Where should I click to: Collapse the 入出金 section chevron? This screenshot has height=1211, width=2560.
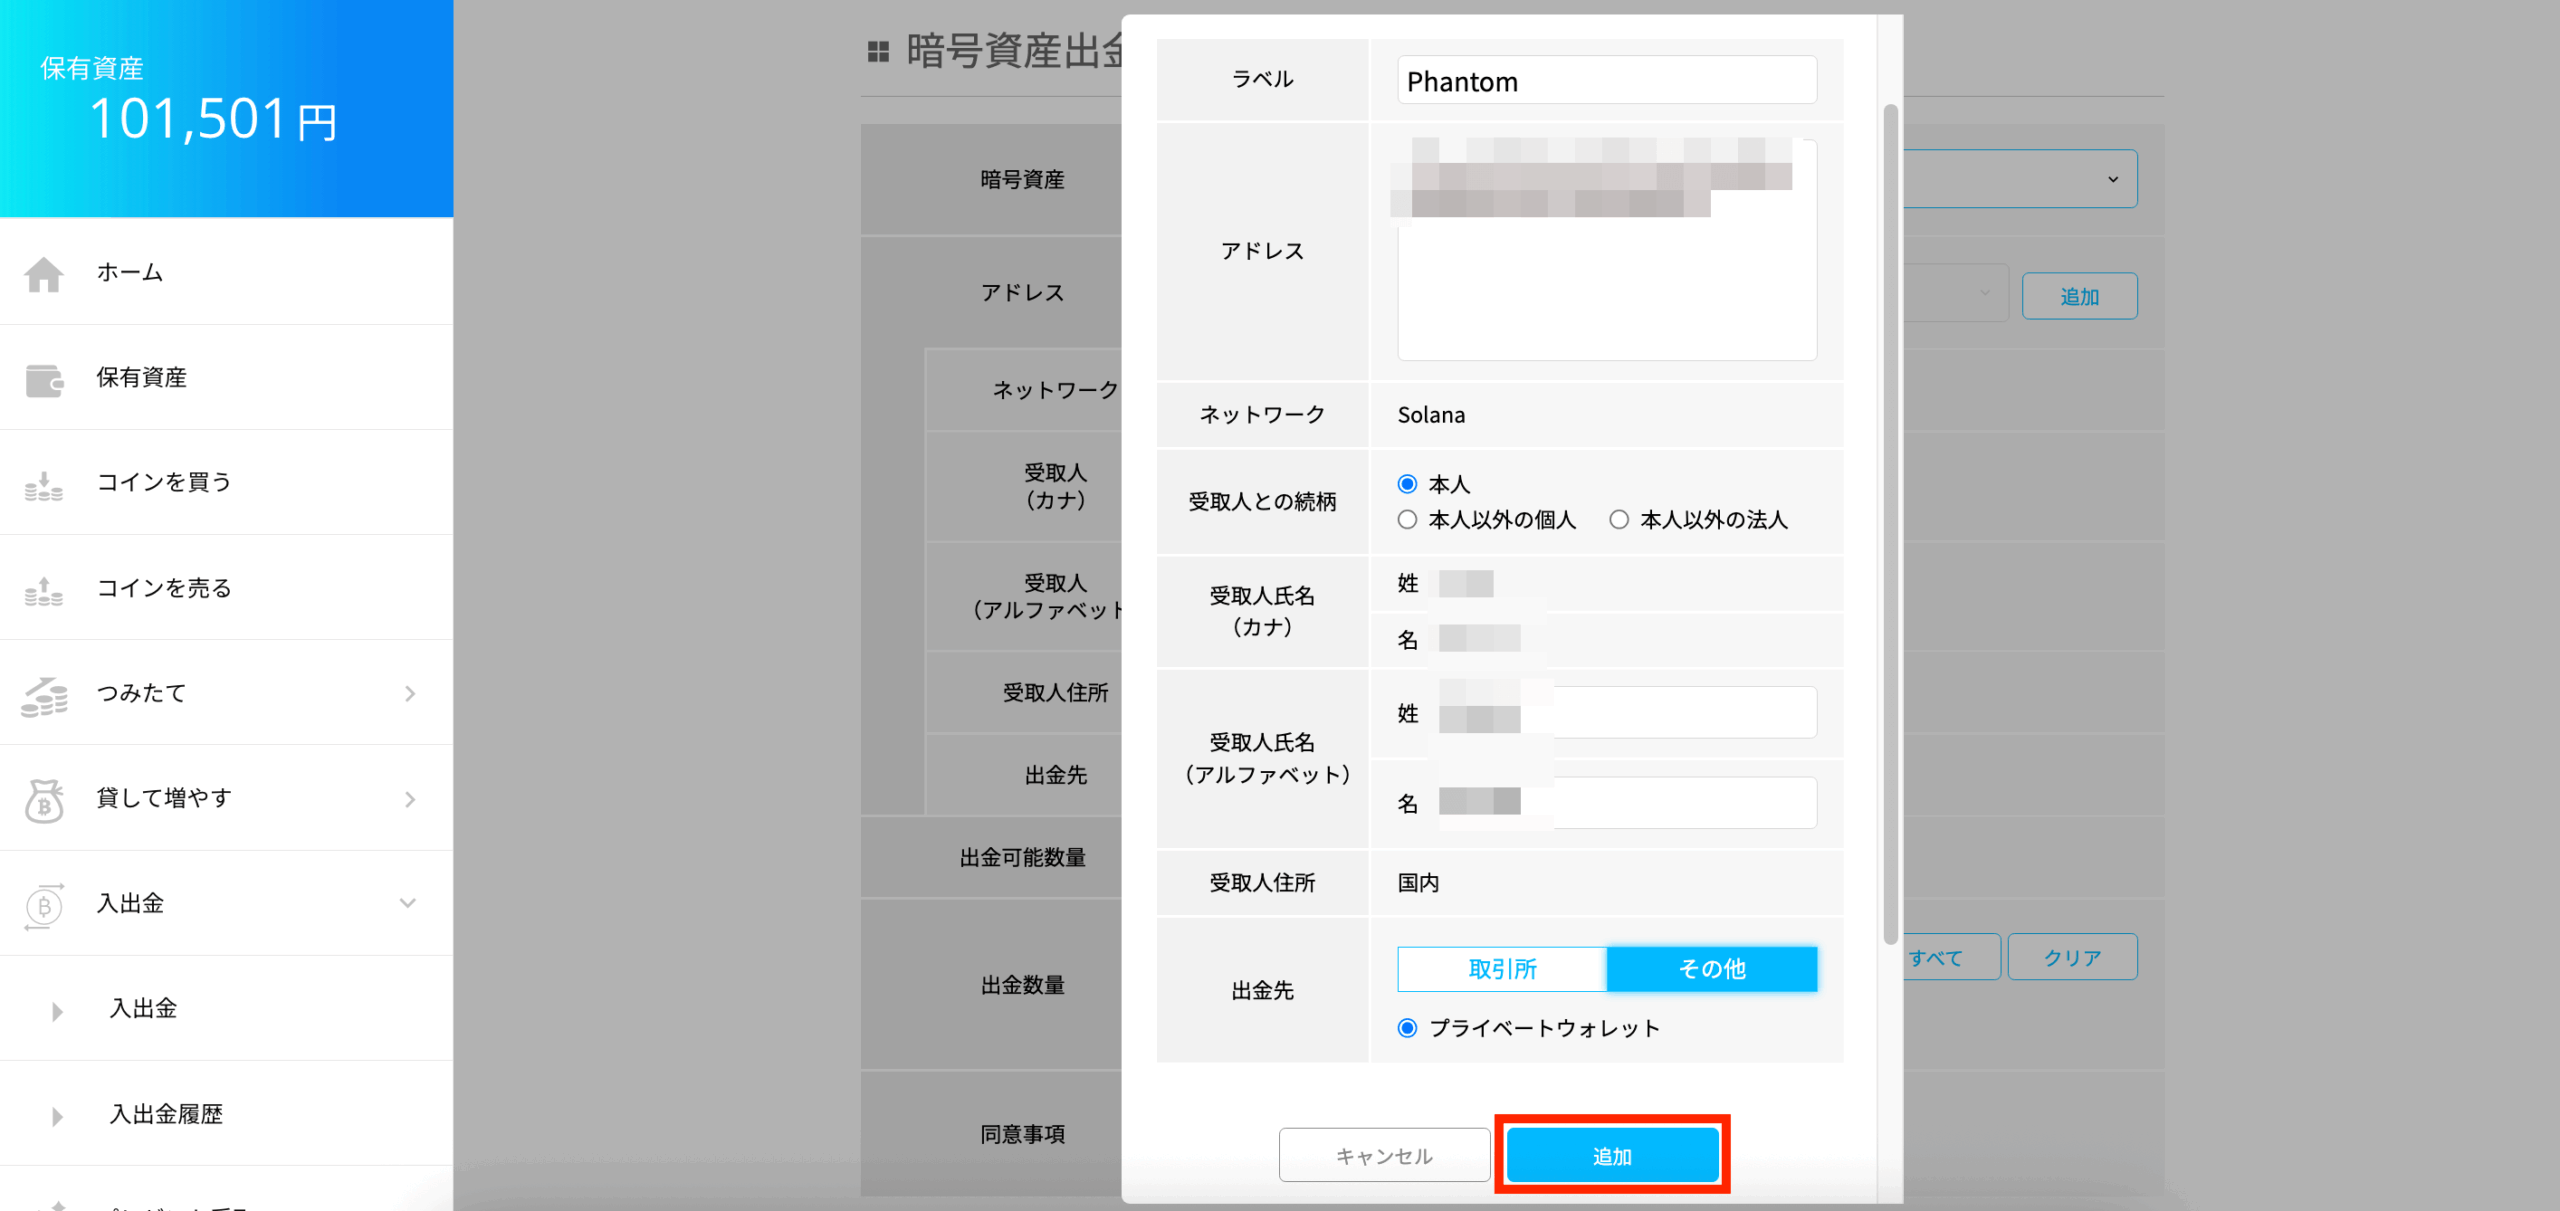[408, 903]
